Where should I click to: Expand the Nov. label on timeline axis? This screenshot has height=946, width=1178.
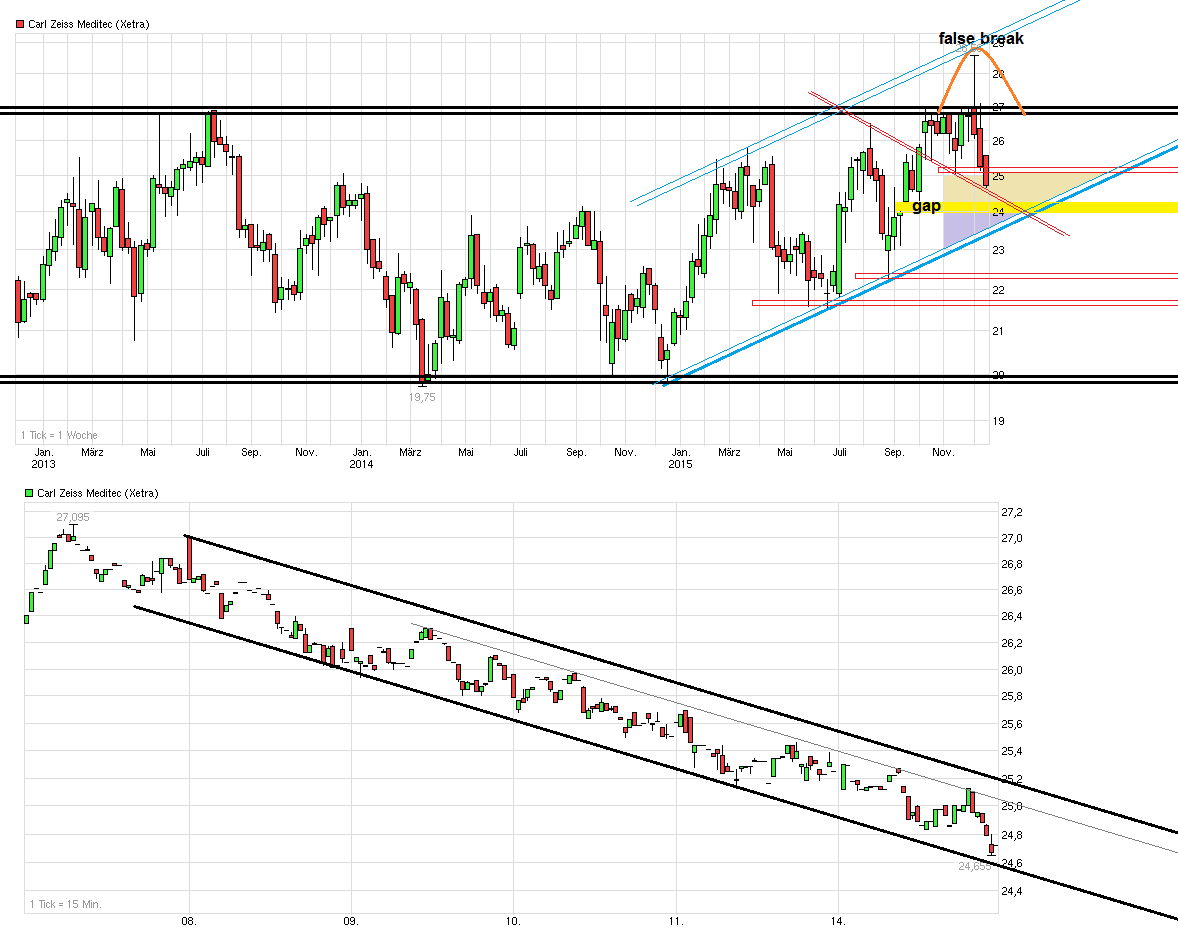pyautogui.click(x=942, y=452)
